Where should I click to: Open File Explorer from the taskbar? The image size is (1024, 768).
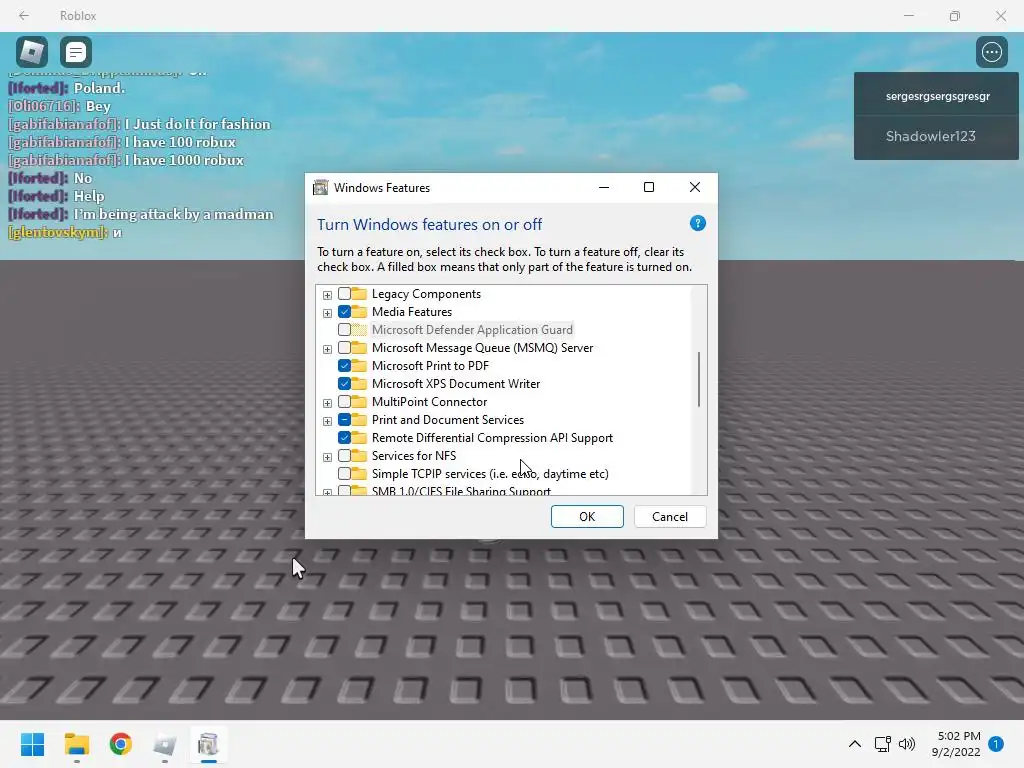coord(76,744)
